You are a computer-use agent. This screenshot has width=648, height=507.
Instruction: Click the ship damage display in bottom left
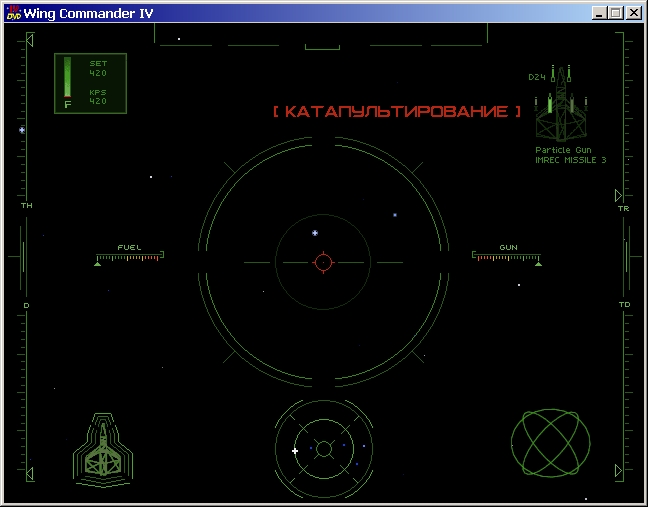[x=103, y=450]
